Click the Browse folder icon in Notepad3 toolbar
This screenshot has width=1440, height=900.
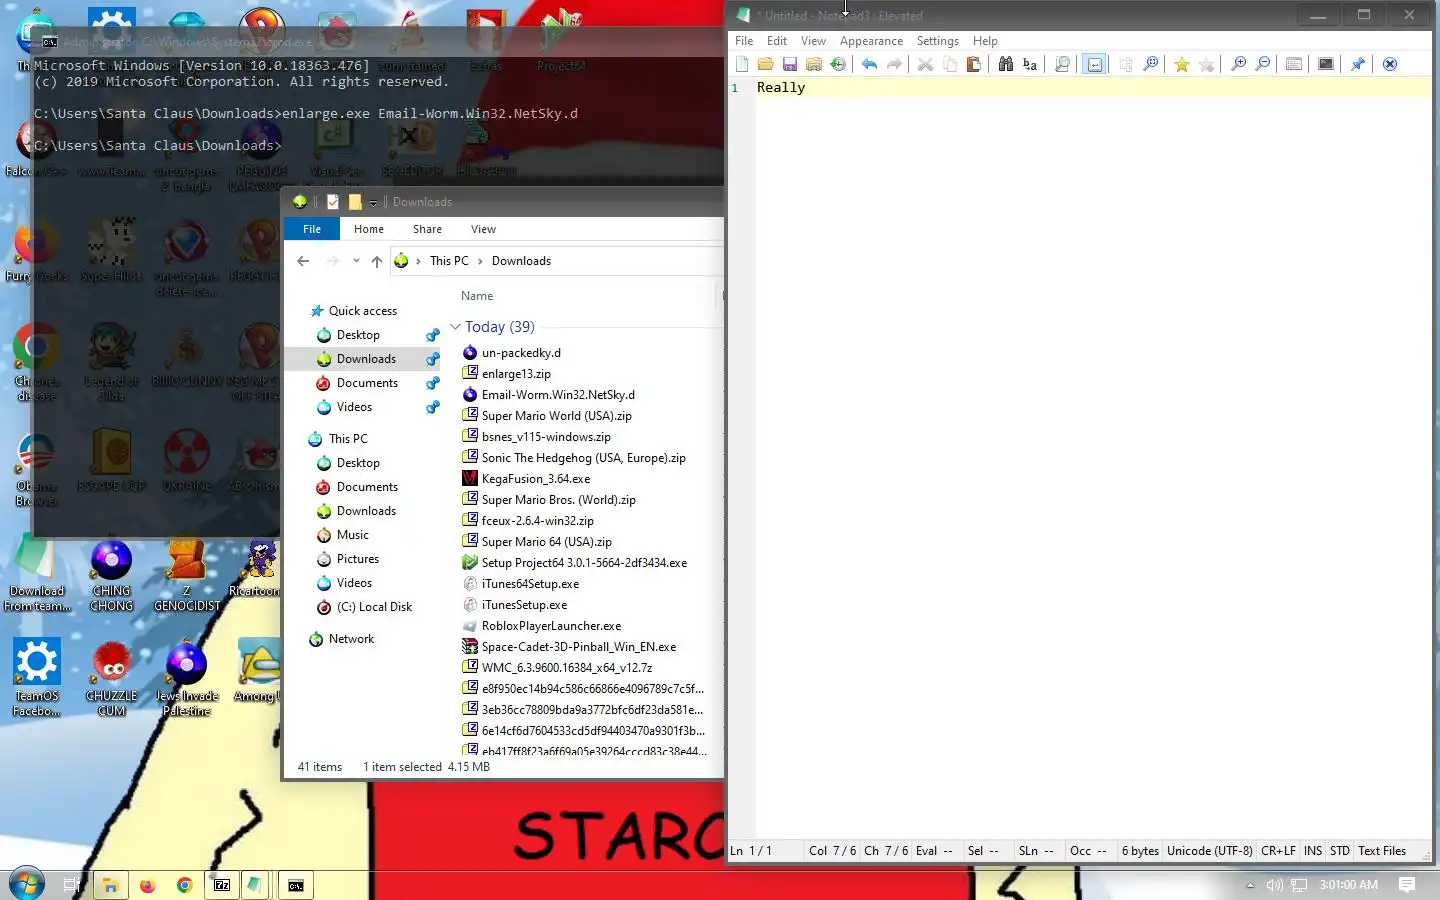pos(814,64)
